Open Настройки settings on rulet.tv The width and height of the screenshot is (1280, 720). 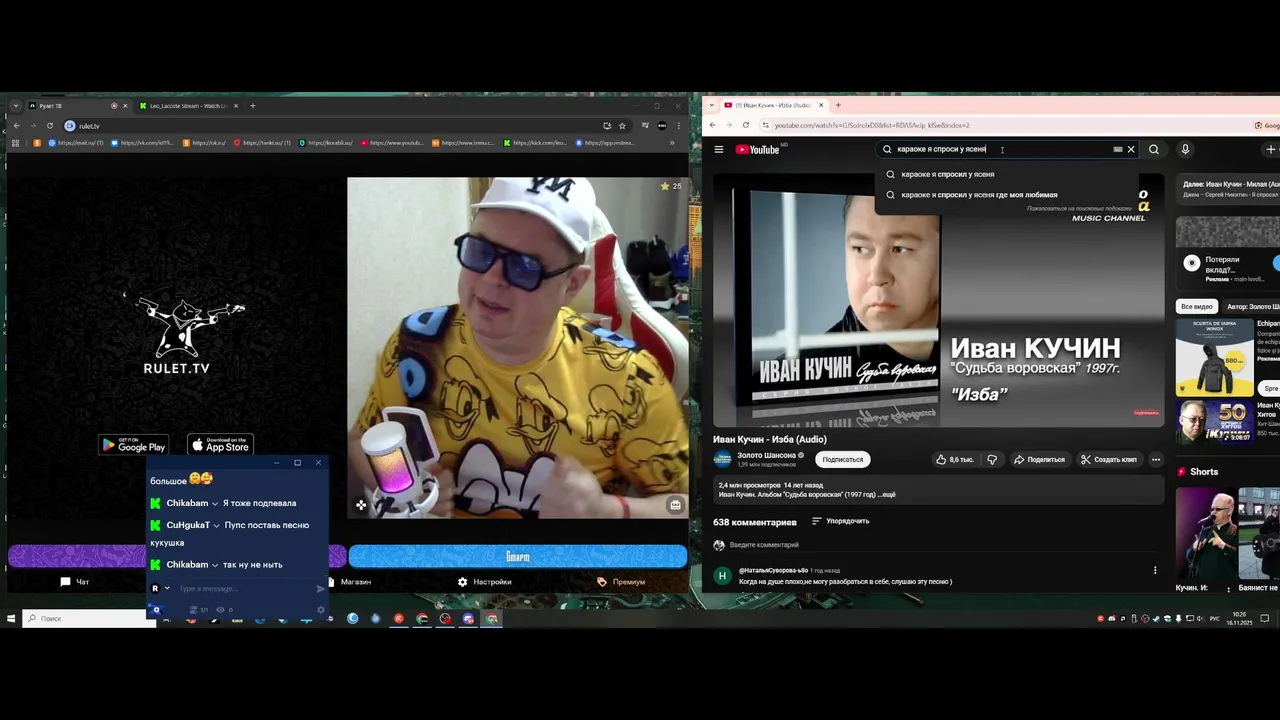coord(485,582)
